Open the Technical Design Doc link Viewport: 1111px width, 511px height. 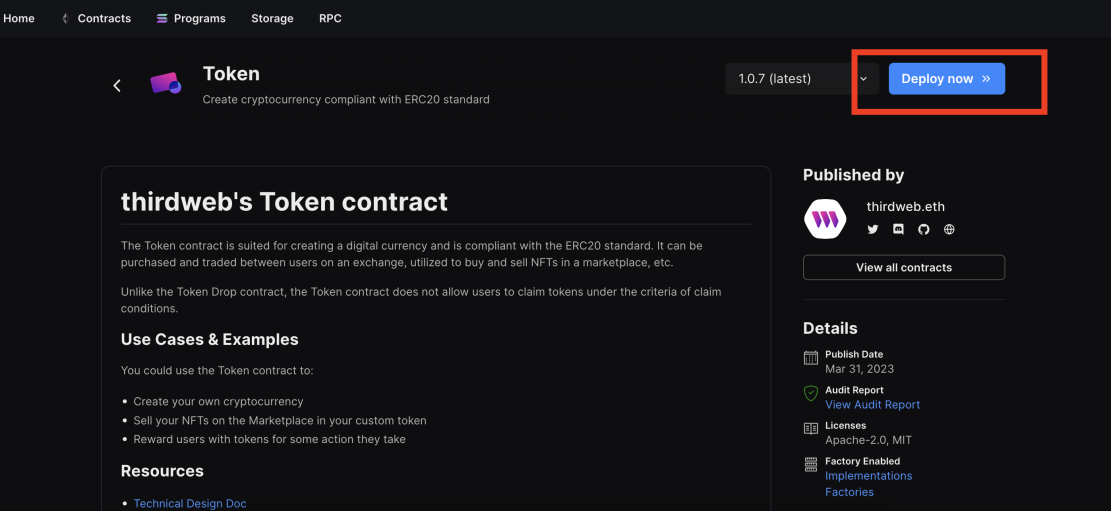pos(190,504)
